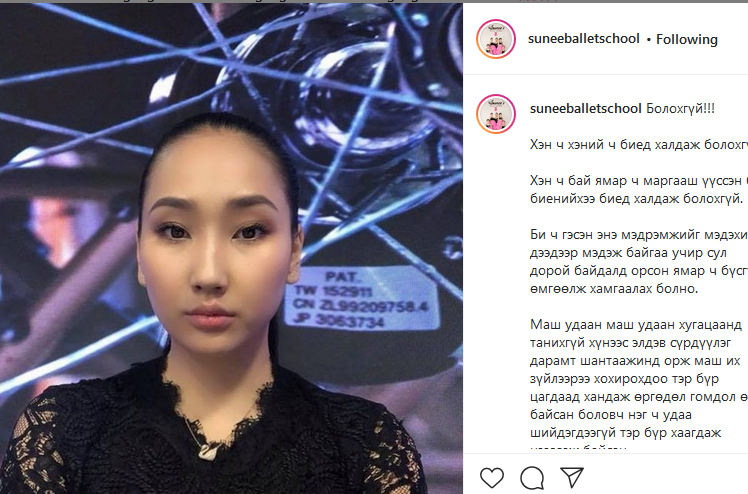Viewport: 748px width, 494px height.
Task: Click caption line дарамт шантаажинд орж маш их
Action: [x=635, y=361]
